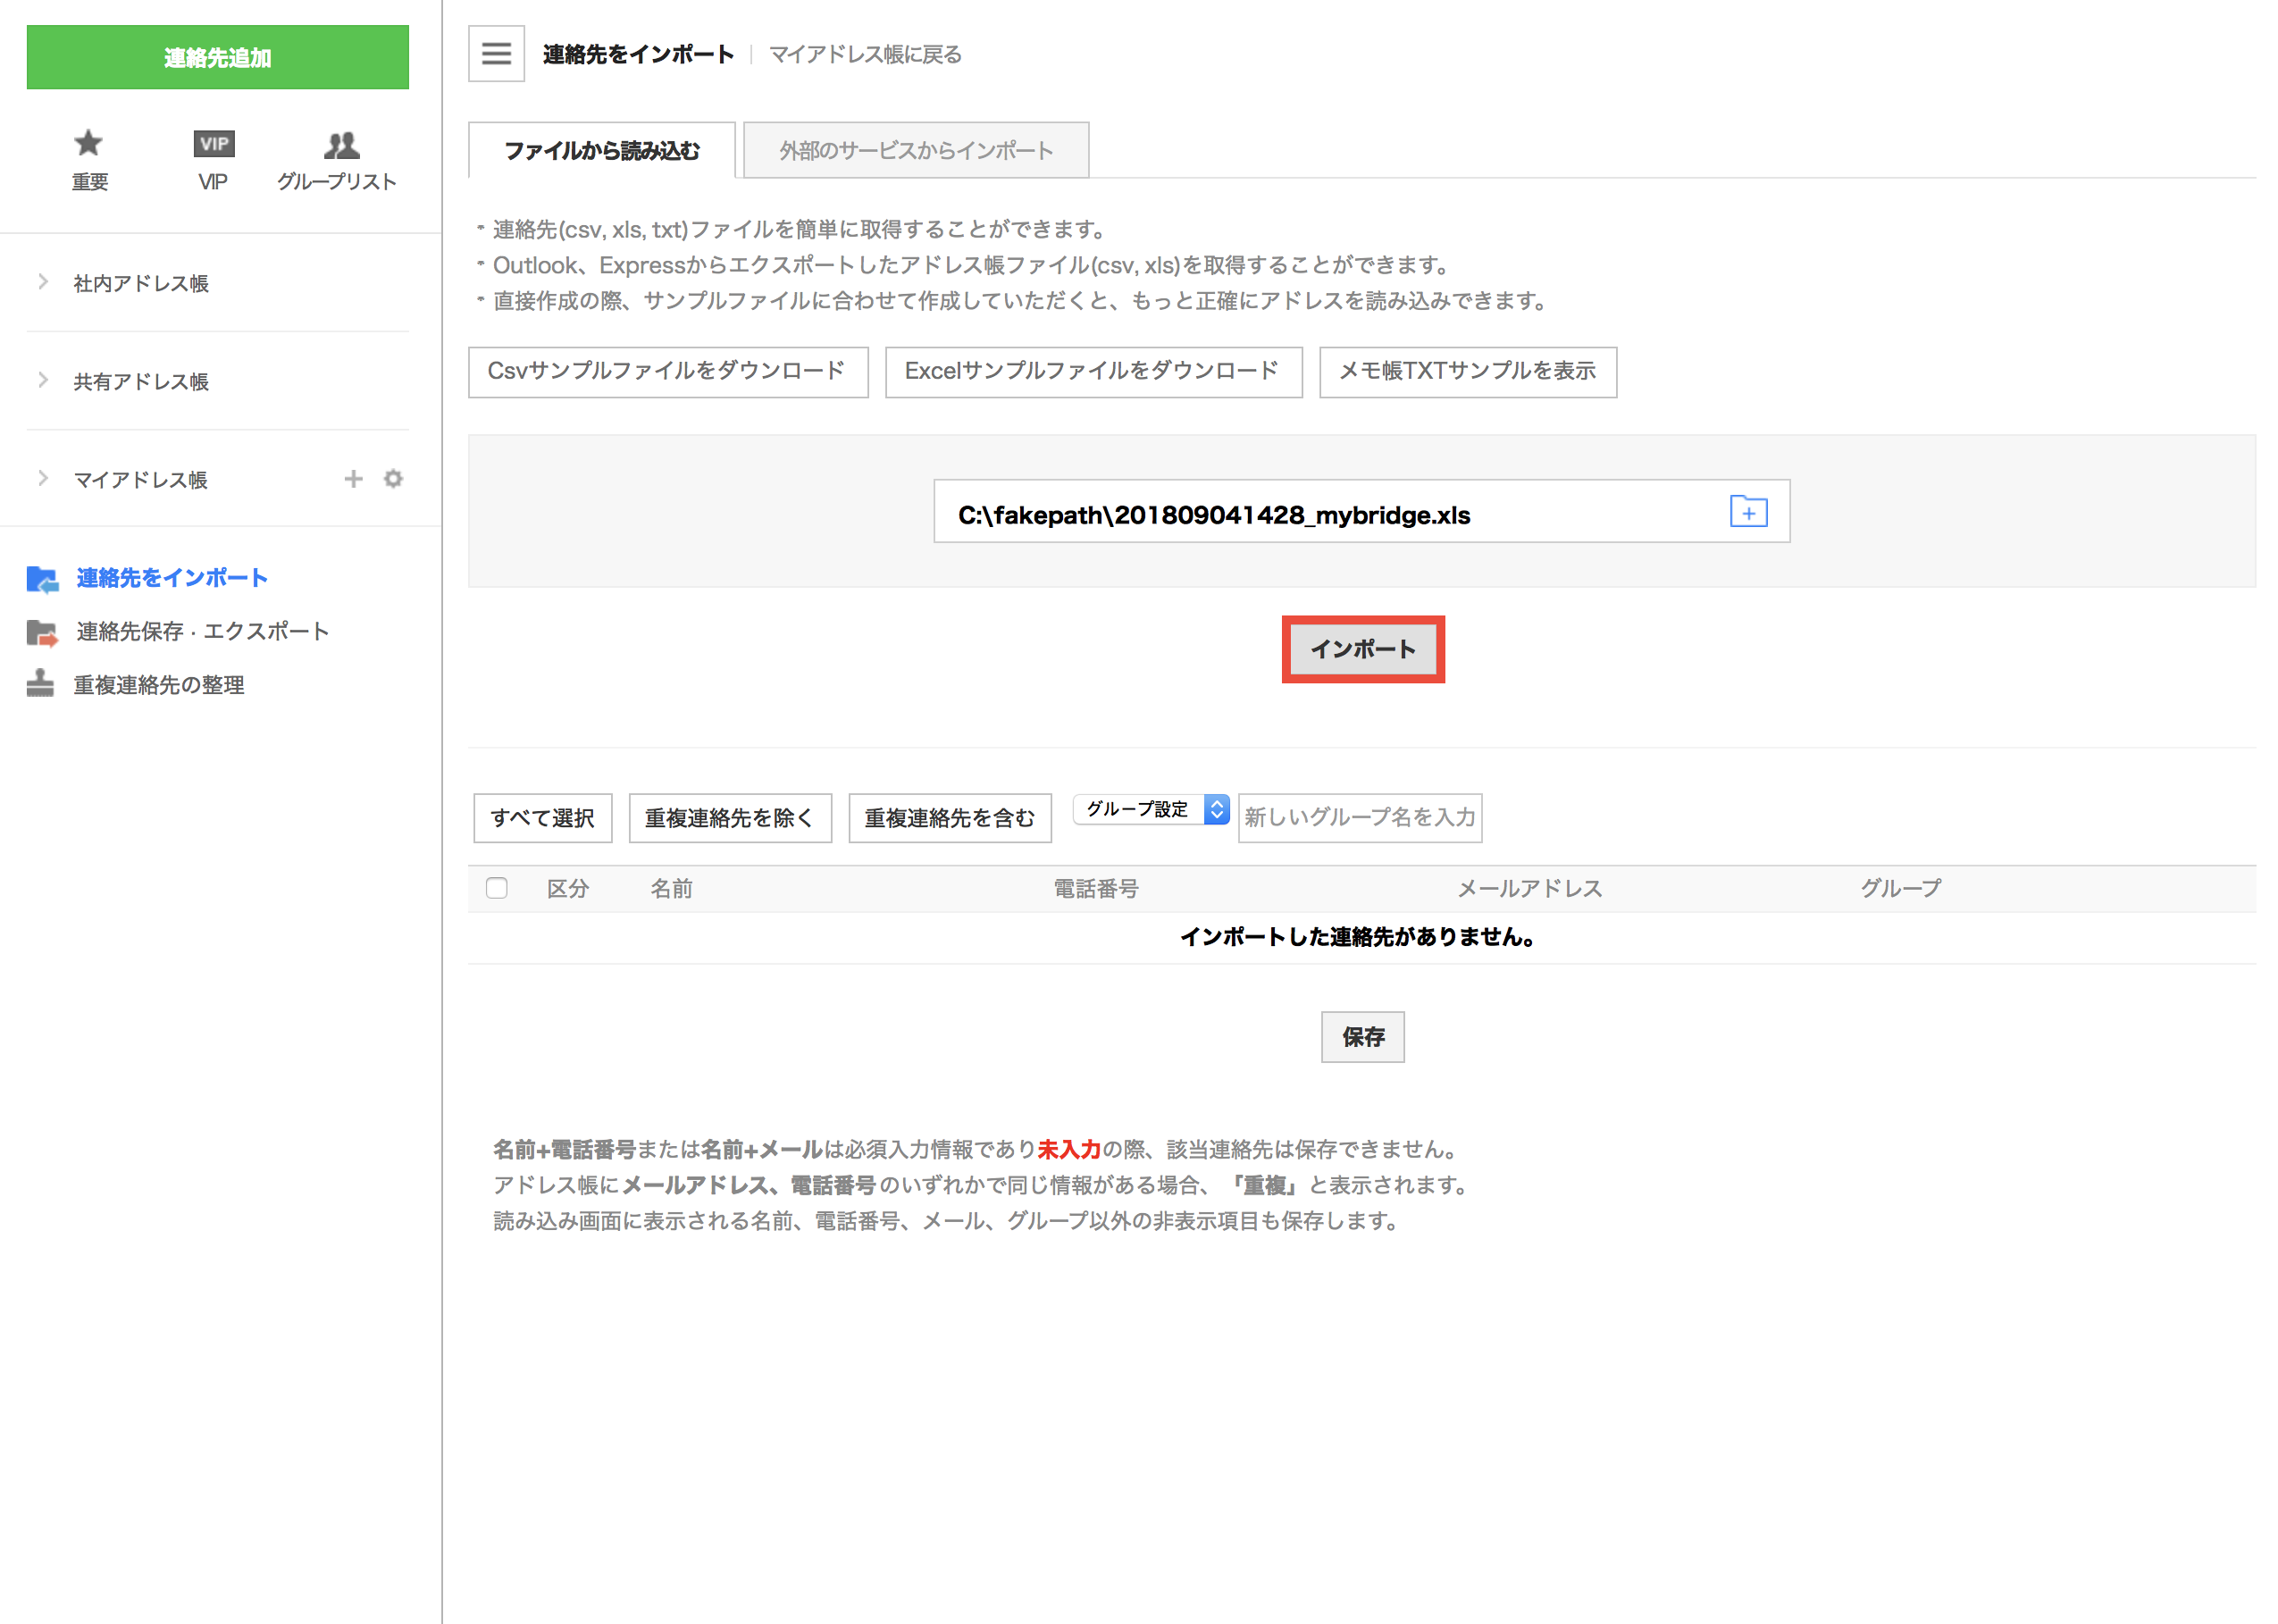
Task: Tick the select-all checkbox in the table header
Action: point(496,888)
